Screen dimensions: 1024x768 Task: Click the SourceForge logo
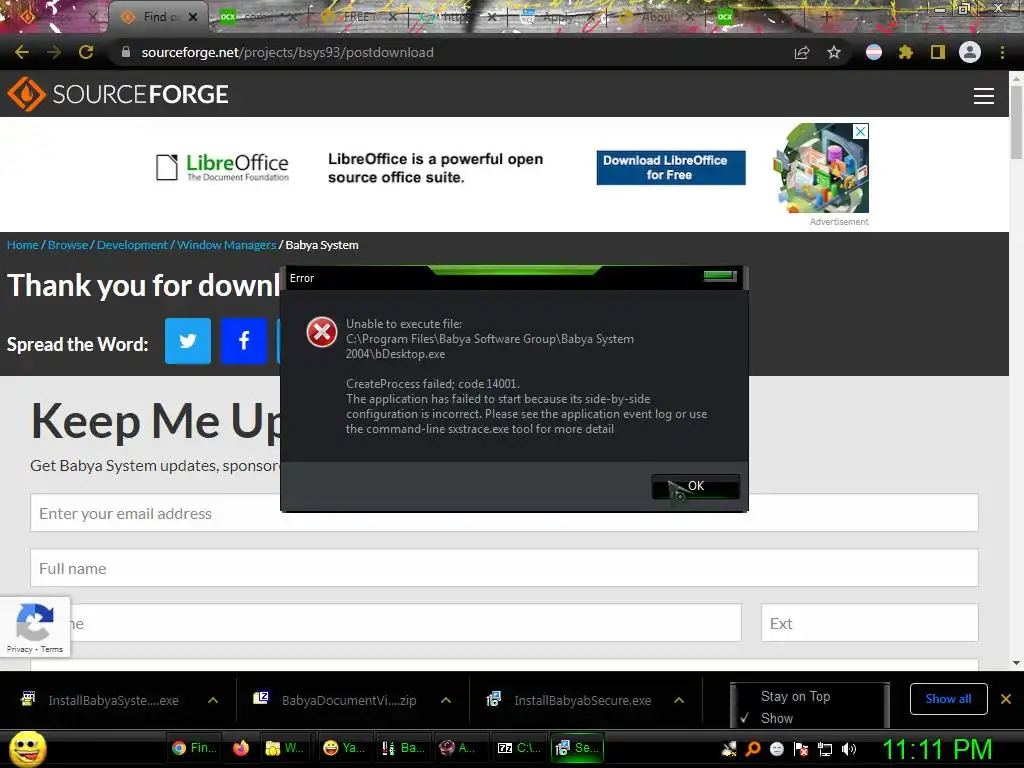pos(118,94)
